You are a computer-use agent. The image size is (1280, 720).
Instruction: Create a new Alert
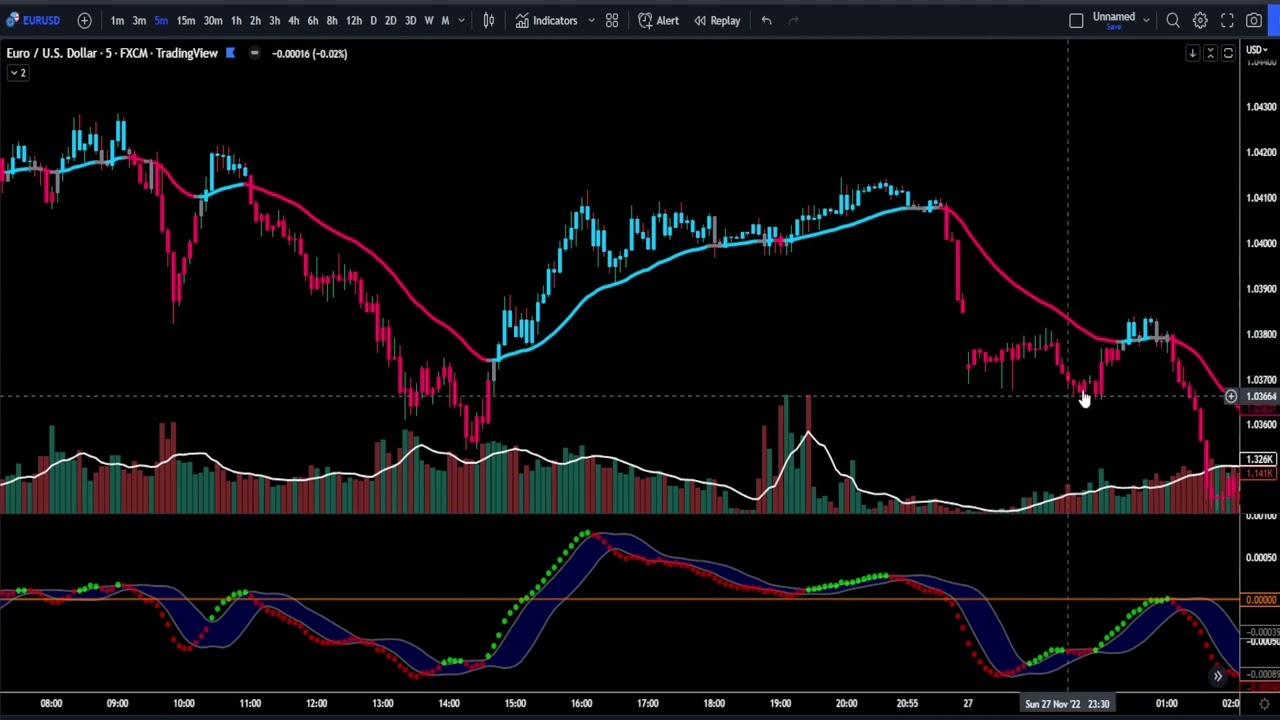click(658, 20)
